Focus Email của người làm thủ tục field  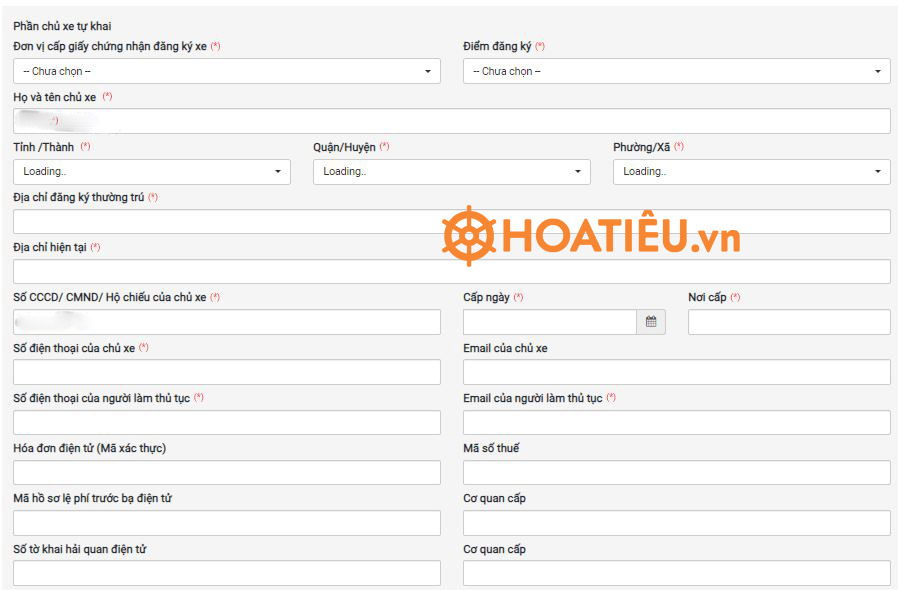pyautogui.click(x=676, y=422)
